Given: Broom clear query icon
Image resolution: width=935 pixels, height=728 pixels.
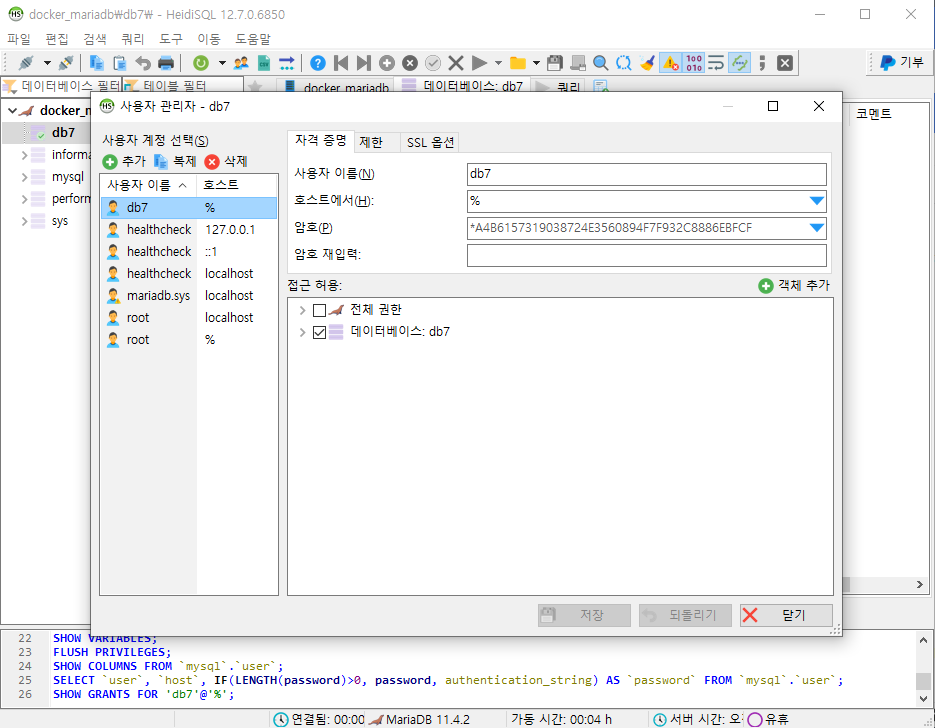Looking at the screenshot, I should (647, 63).
